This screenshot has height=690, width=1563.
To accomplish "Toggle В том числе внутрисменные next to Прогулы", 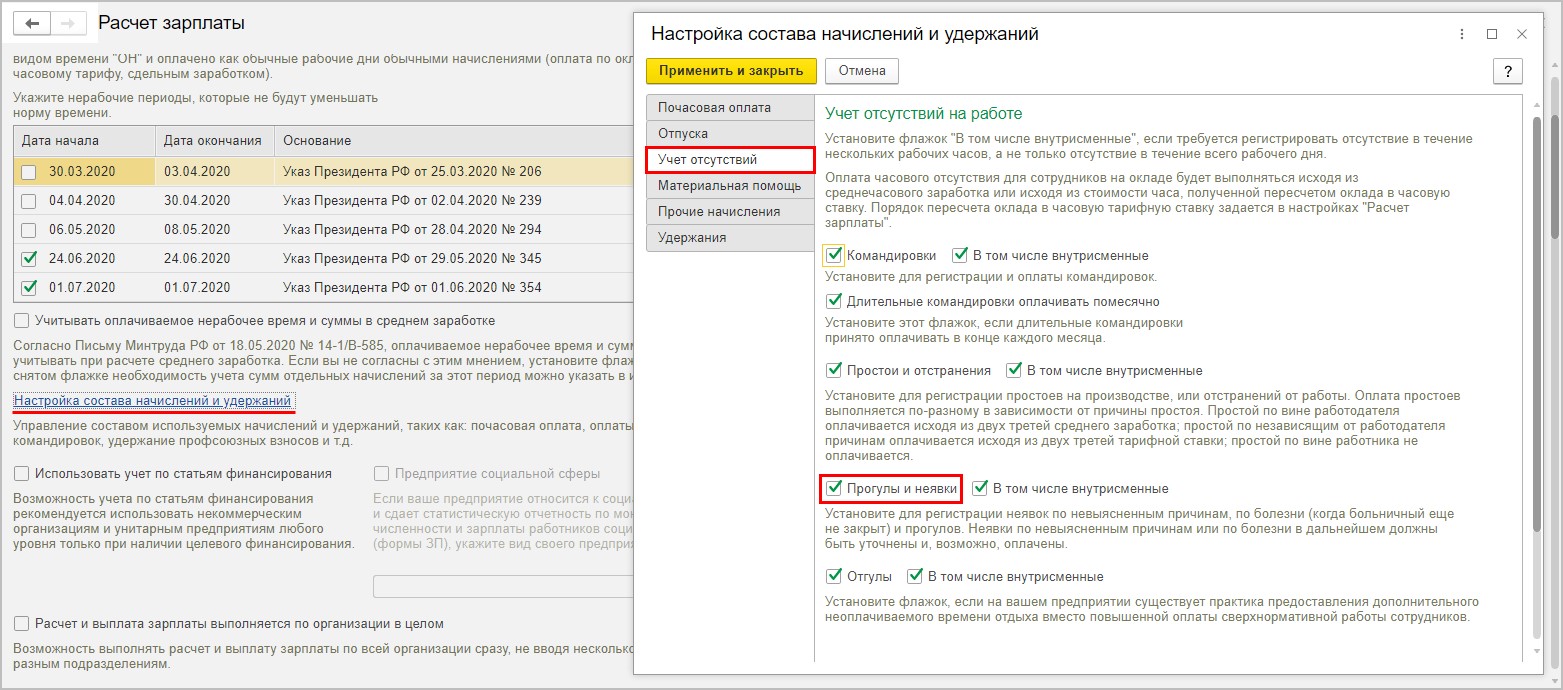I will coord(981,488).
